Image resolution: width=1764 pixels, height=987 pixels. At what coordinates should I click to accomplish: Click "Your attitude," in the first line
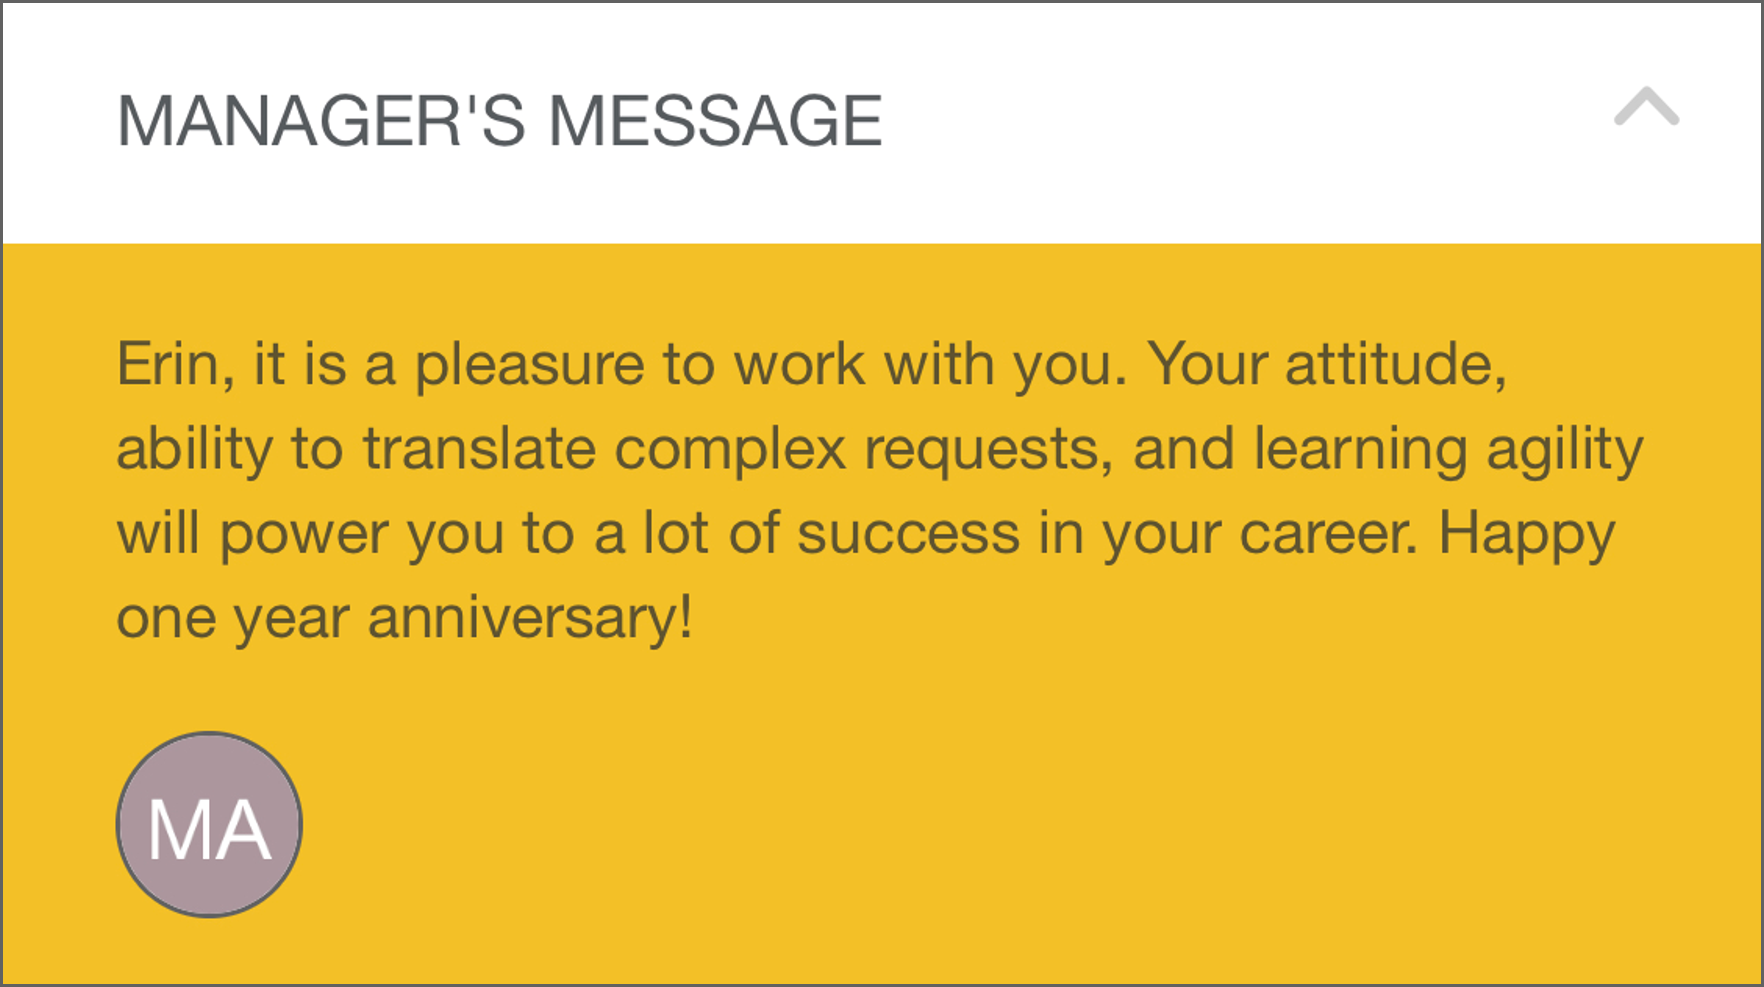tap(1326, 364)
